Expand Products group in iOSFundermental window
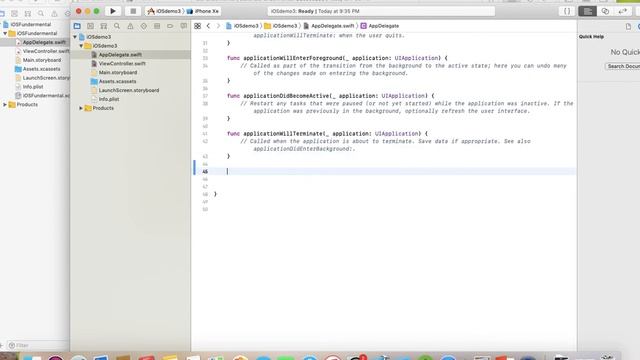640x360 pixels. click(x=5, y=104)
